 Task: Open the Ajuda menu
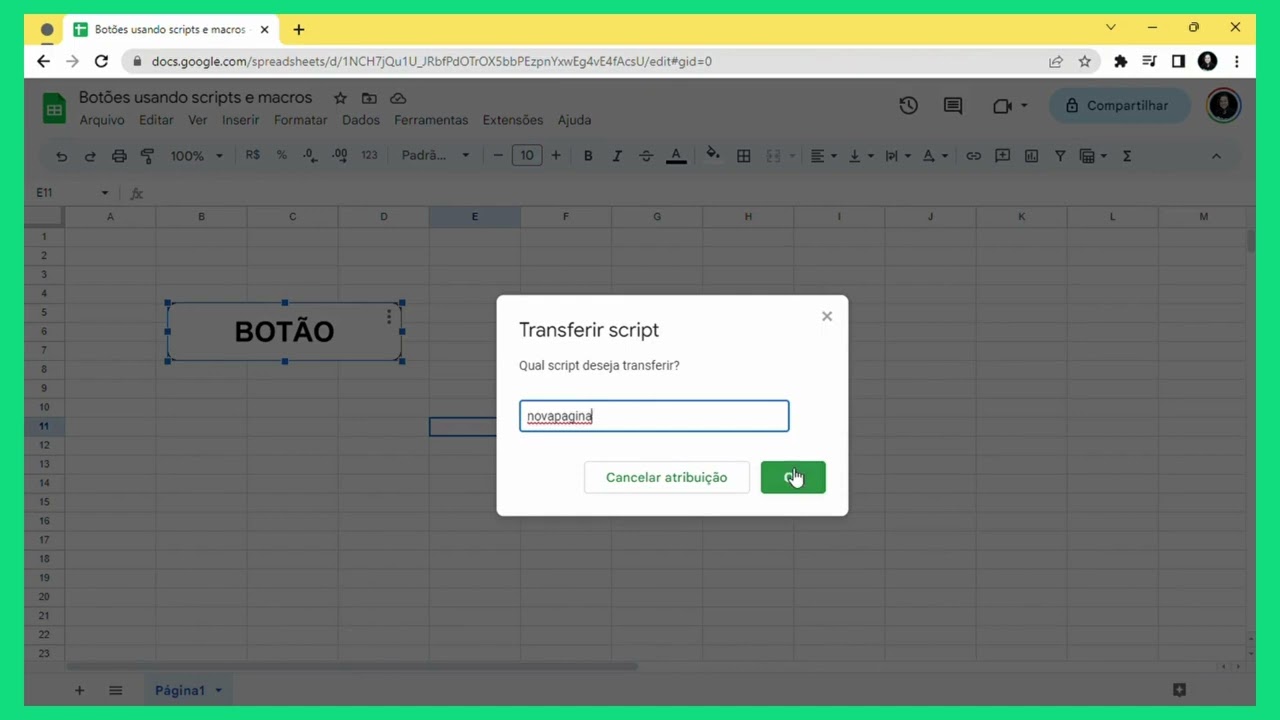[x=574, y=120]
